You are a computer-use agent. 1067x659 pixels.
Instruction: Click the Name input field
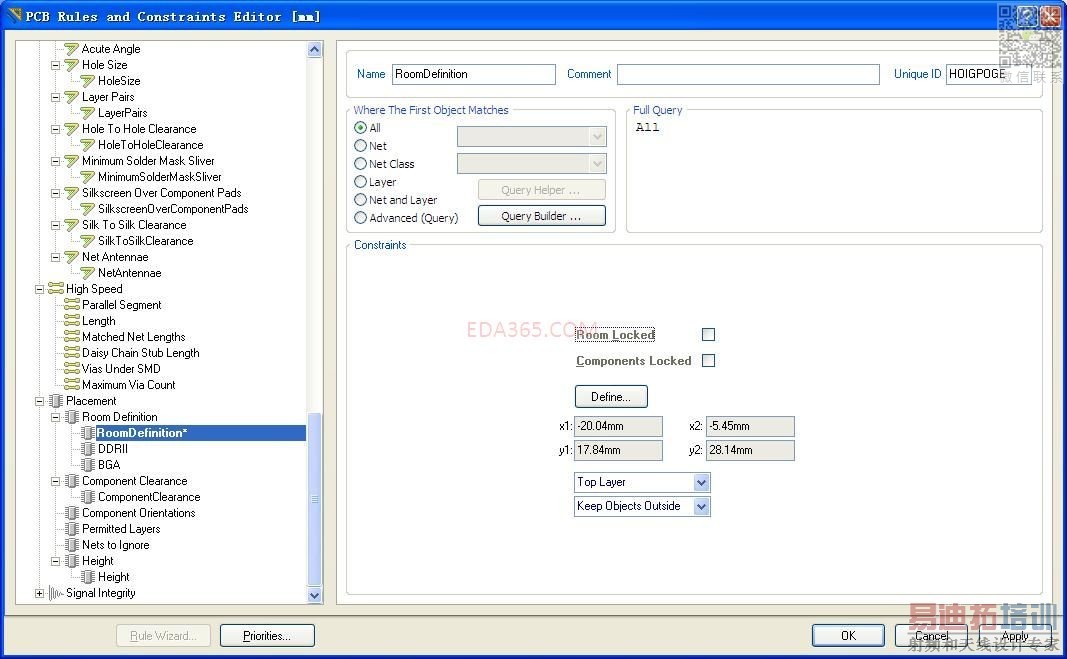474,74
